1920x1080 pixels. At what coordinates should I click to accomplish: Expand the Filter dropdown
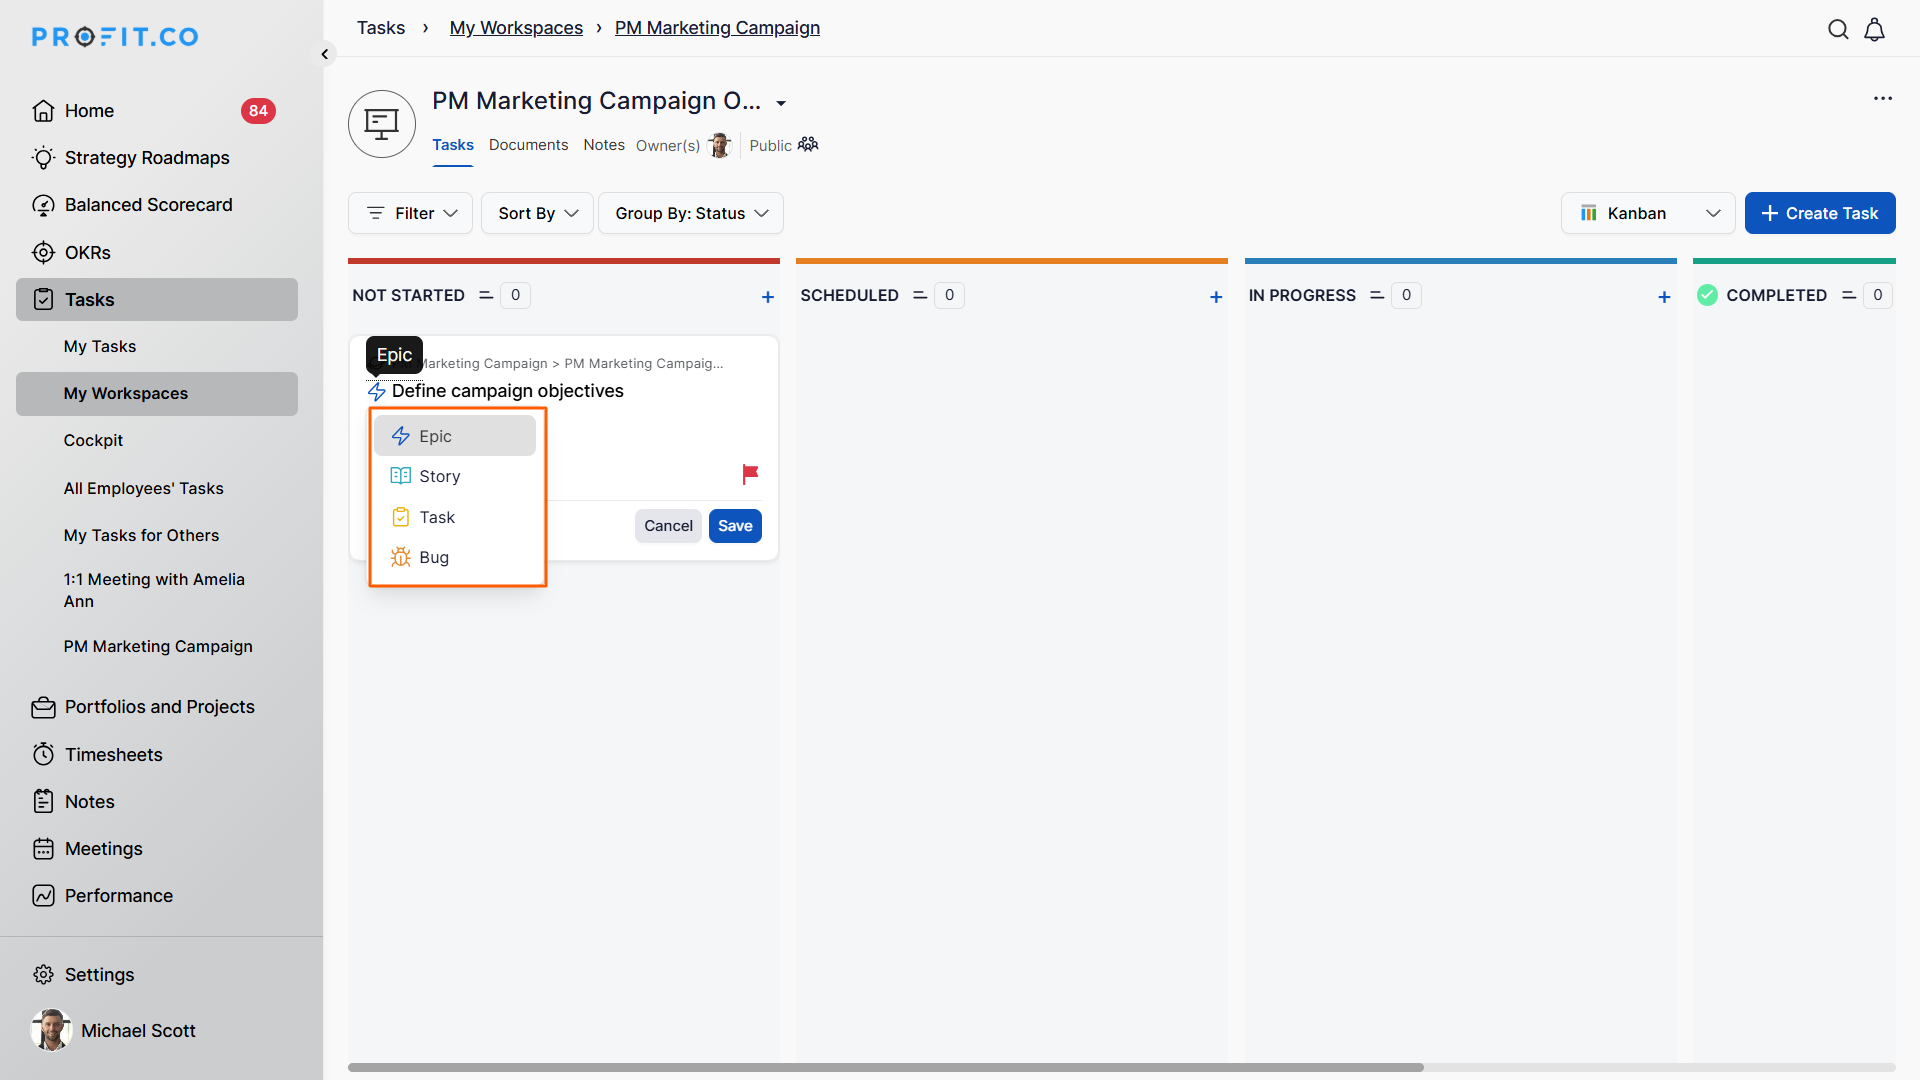[411, 213]
